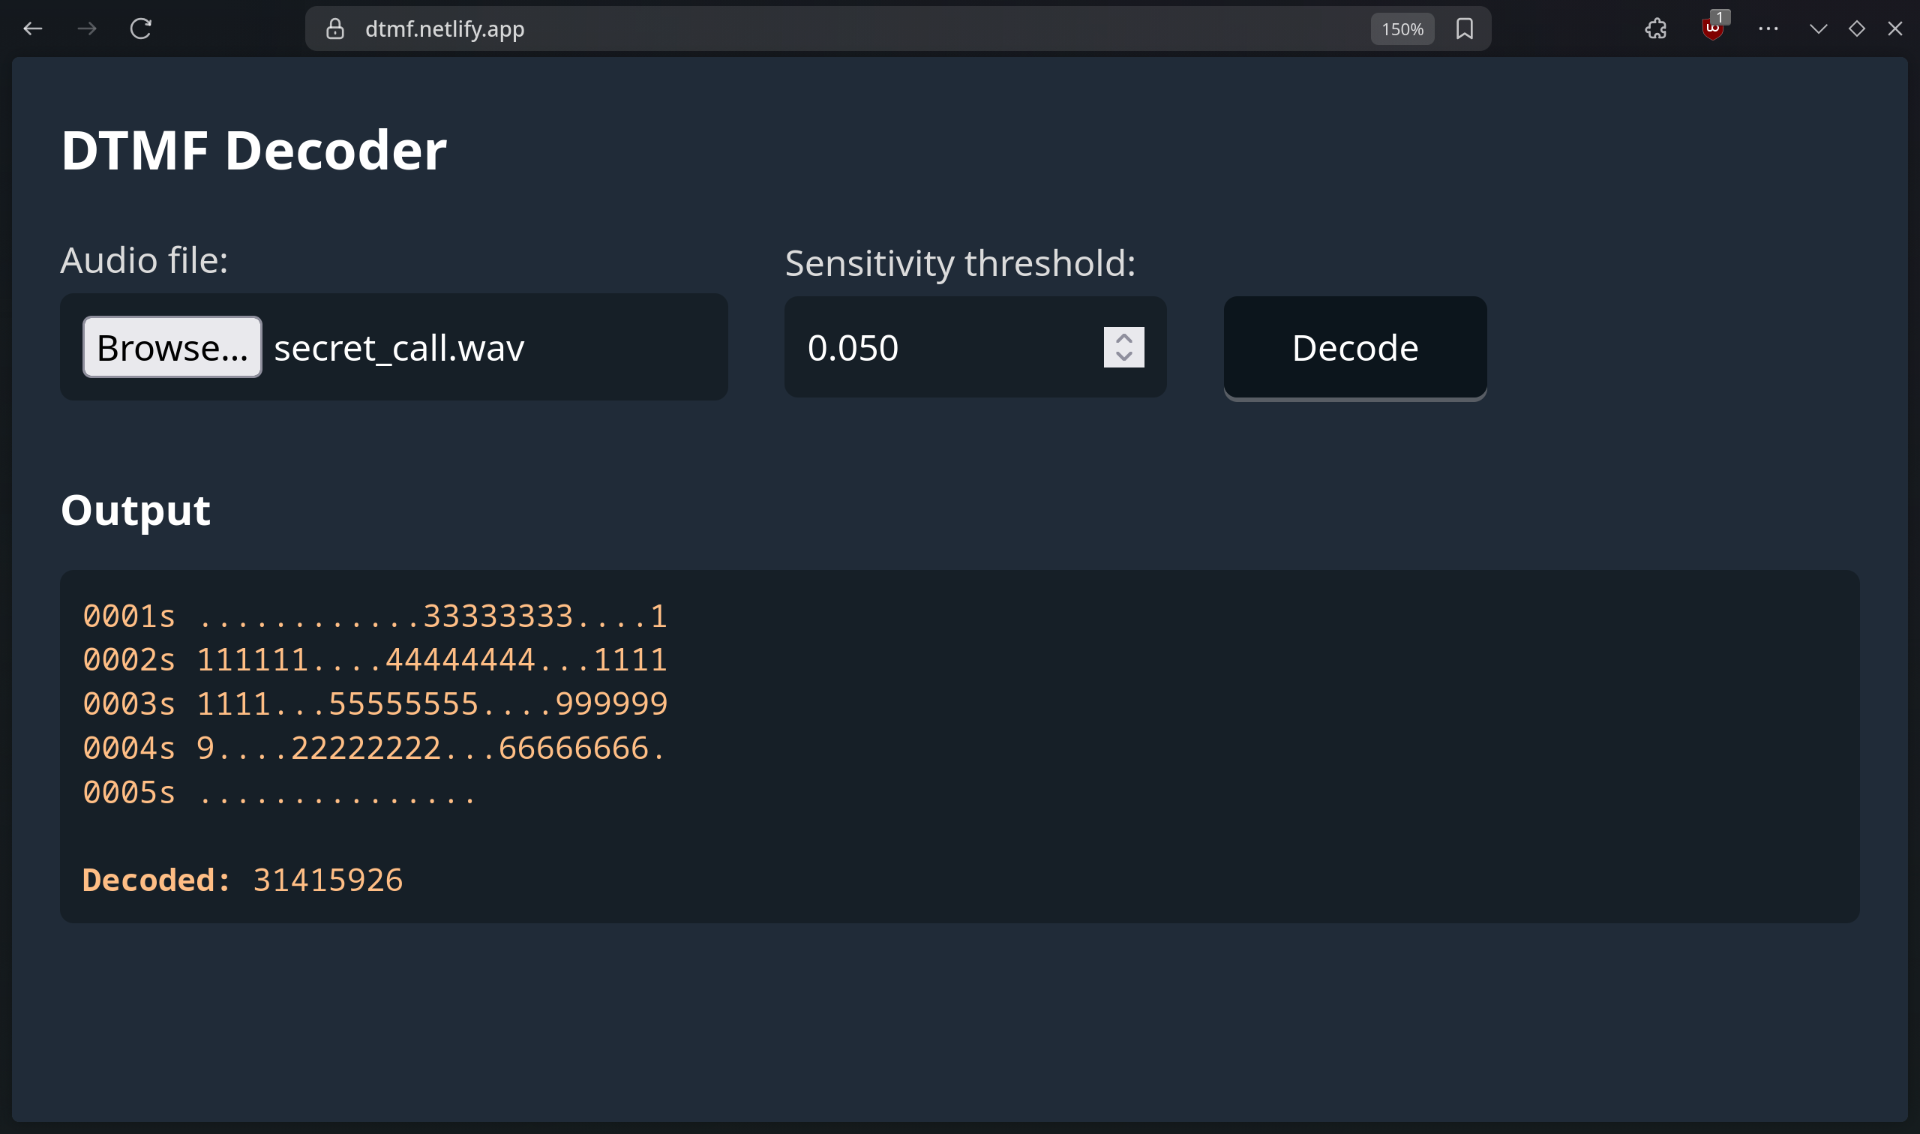Decrease sensitivity threshold with down arrow

point(1123,357)
